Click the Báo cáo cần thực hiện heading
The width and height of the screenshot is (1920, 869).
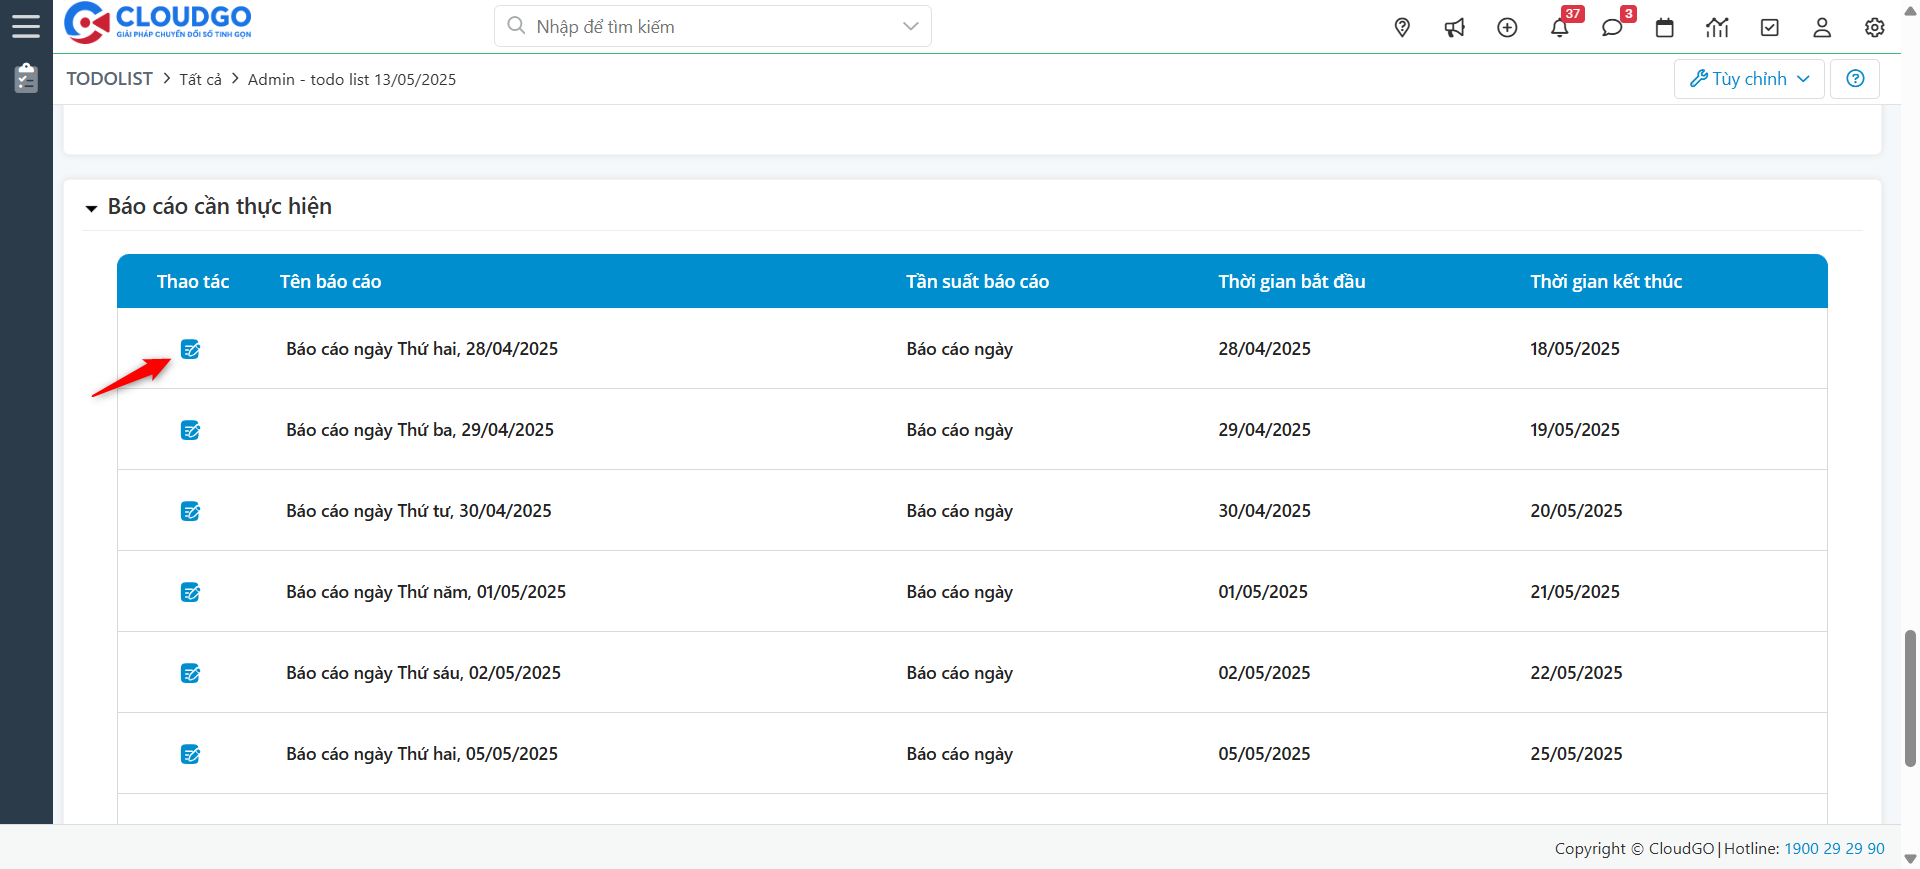(220, 207)
